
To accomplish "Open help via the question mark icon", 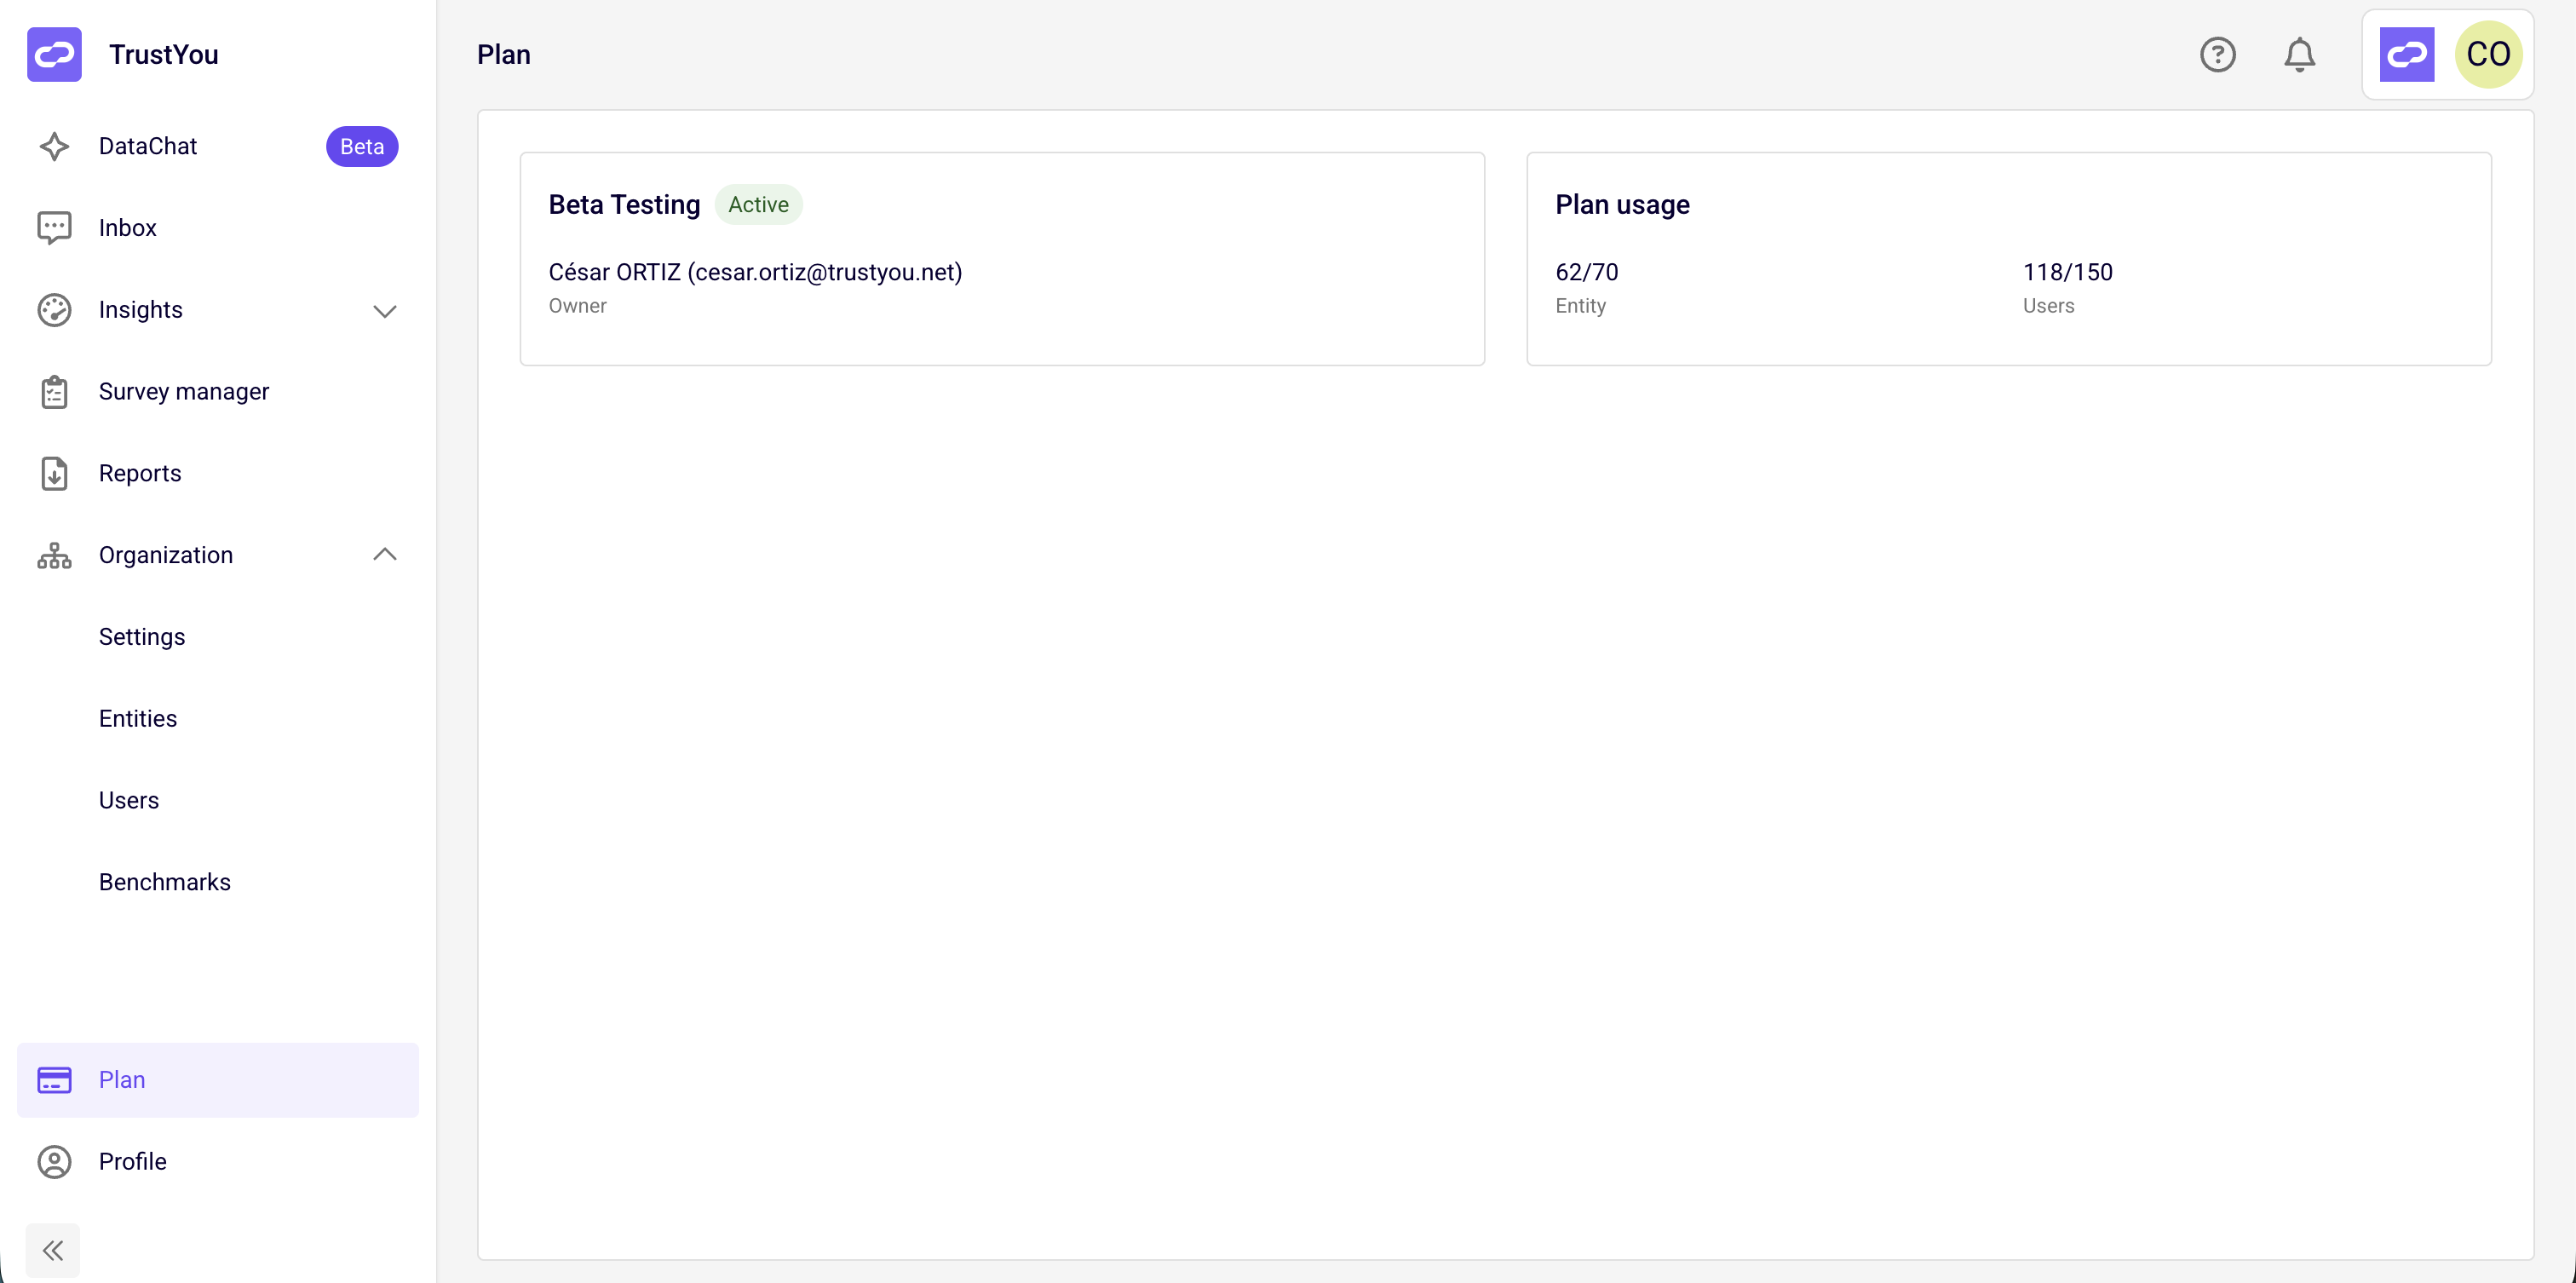I will [2218, 54].
